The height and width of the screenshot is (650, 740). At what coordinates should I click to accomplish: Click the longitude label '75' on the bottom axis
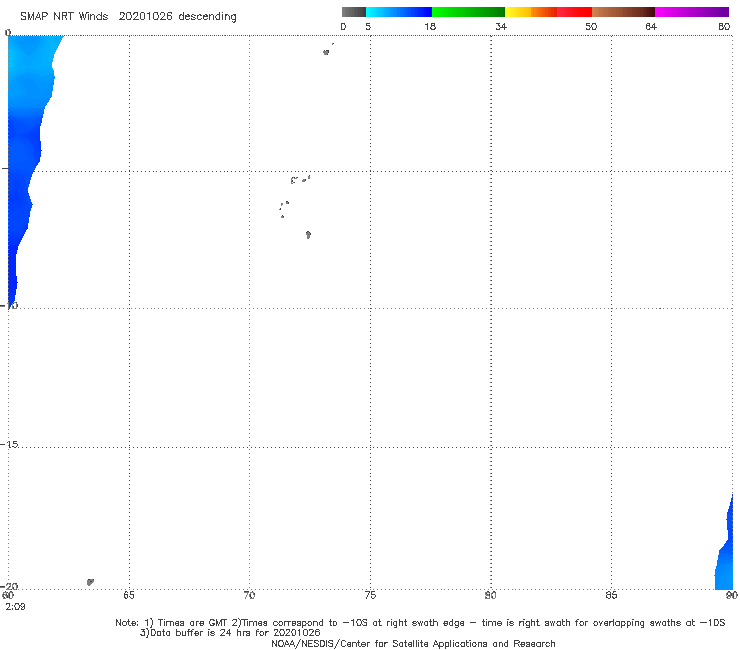370,595
